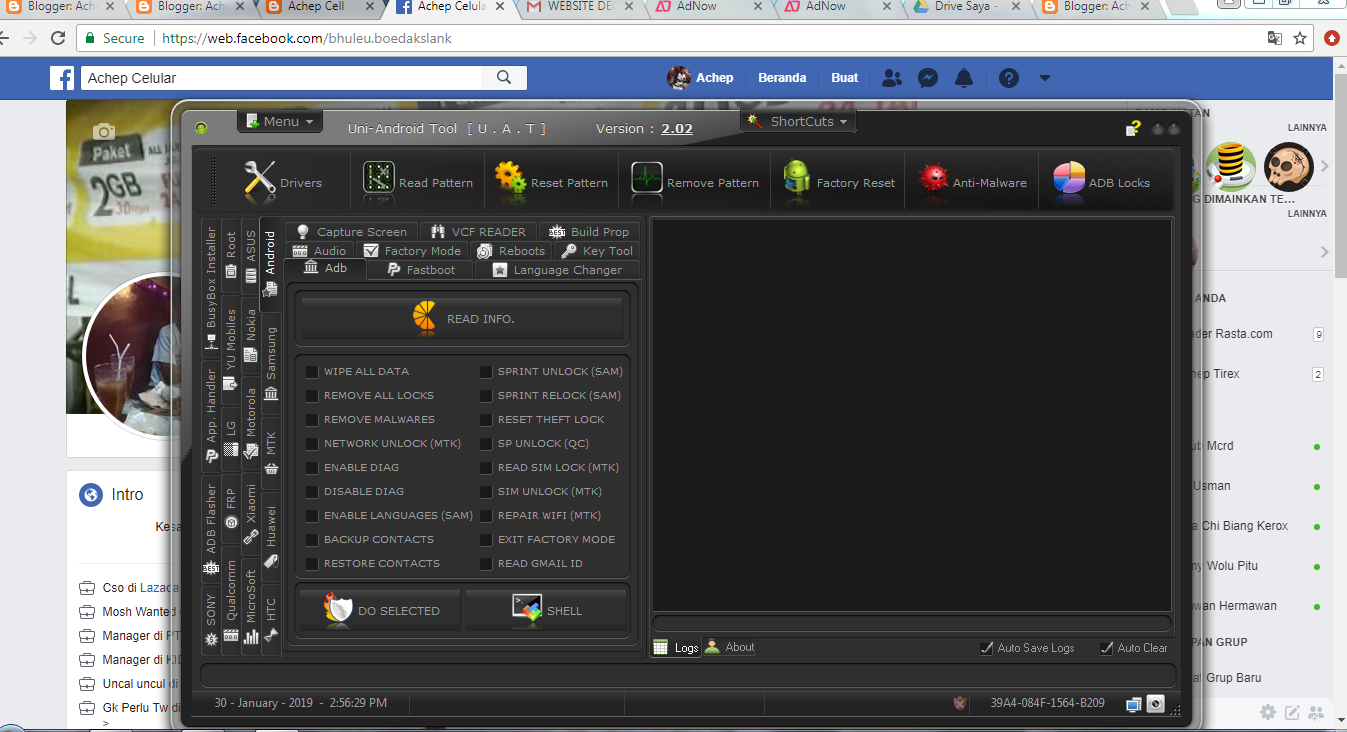Toggle ENABLE DIAG checkbox

click(x=313, y=468)
